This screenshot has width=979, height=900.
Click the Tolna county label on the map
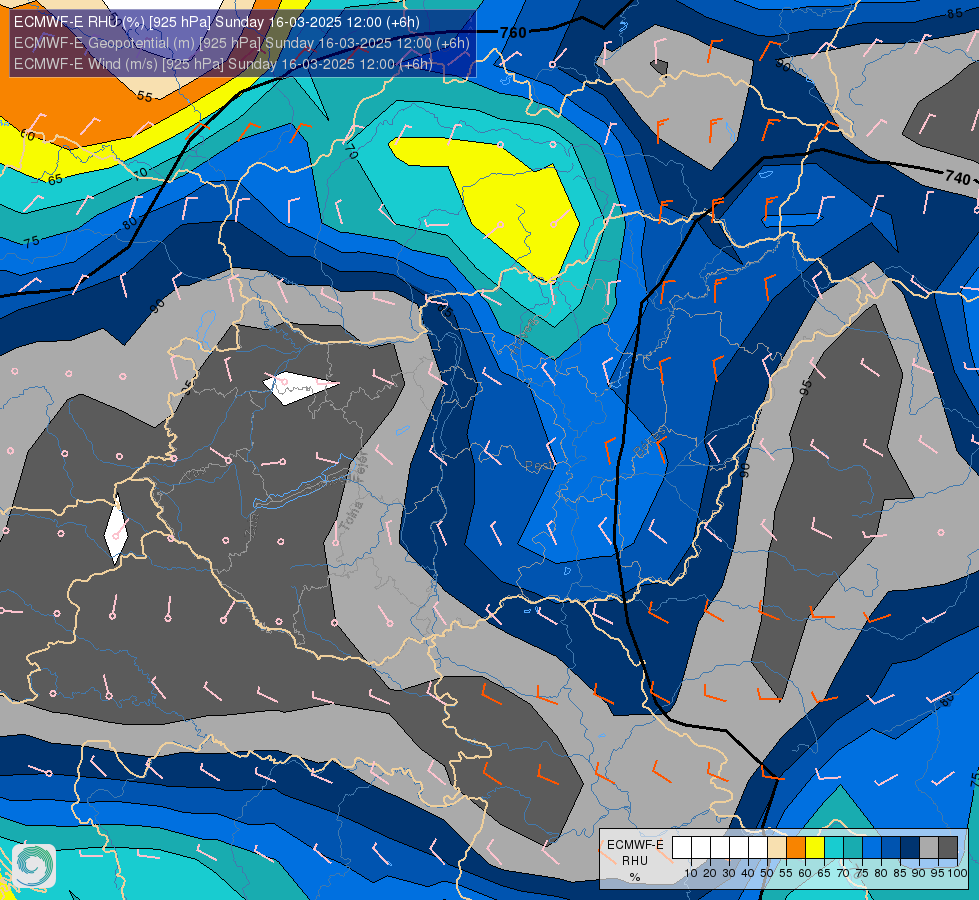[x=353, y=517]
